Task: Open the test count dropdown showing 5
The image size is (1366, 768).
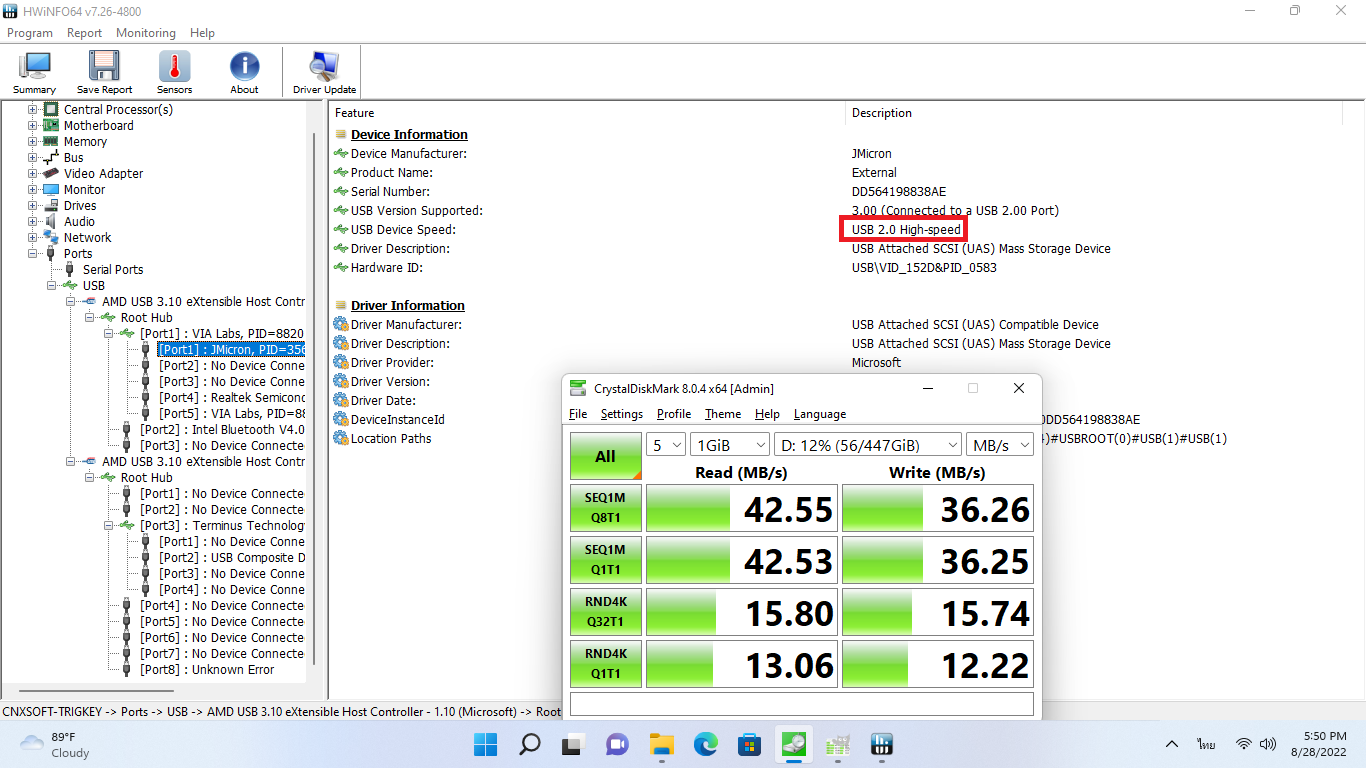Action: coord(666,445)
